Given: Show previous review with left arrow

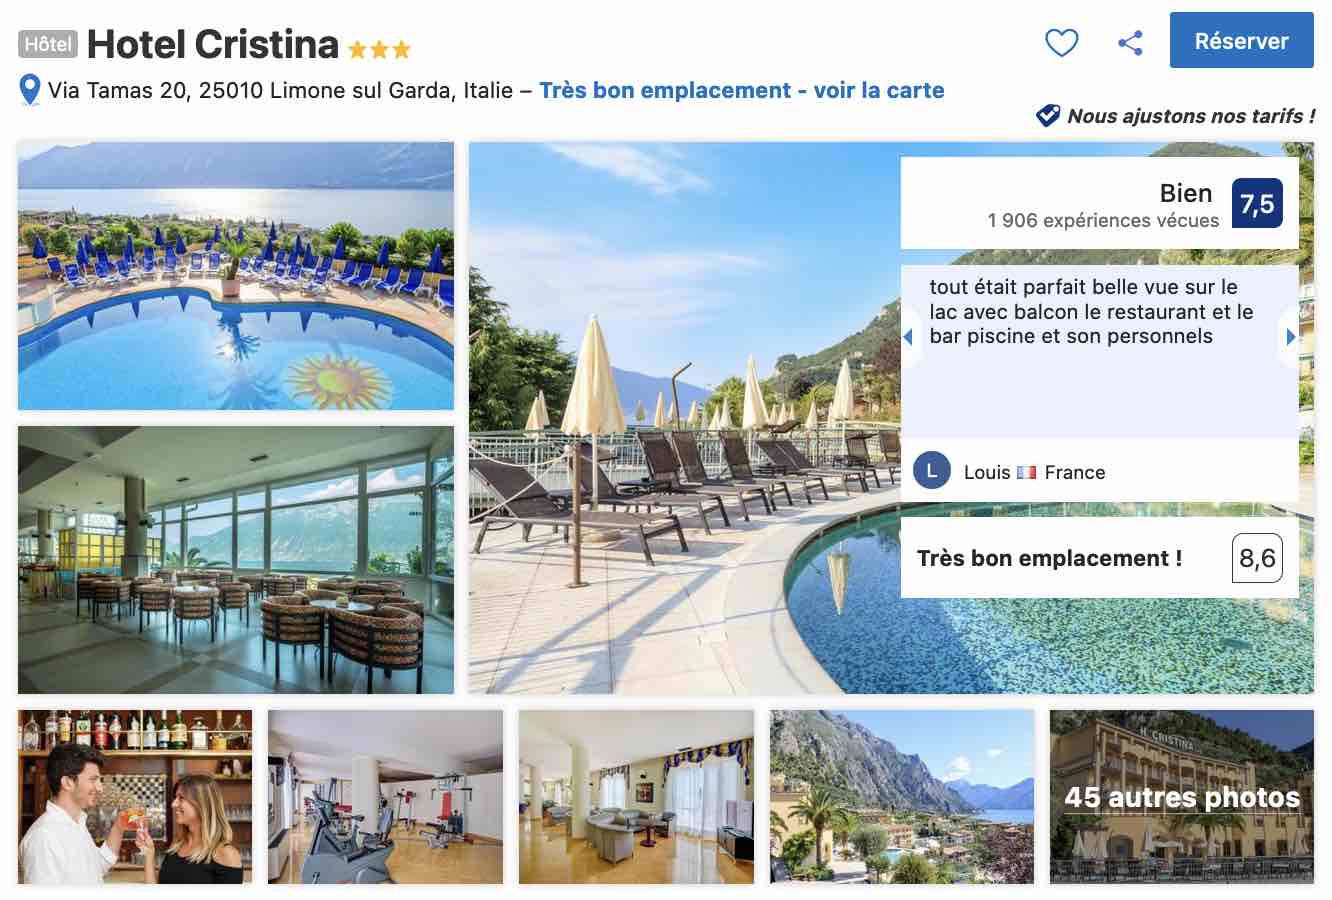Looking at the screenshot, I should point(908,337).
